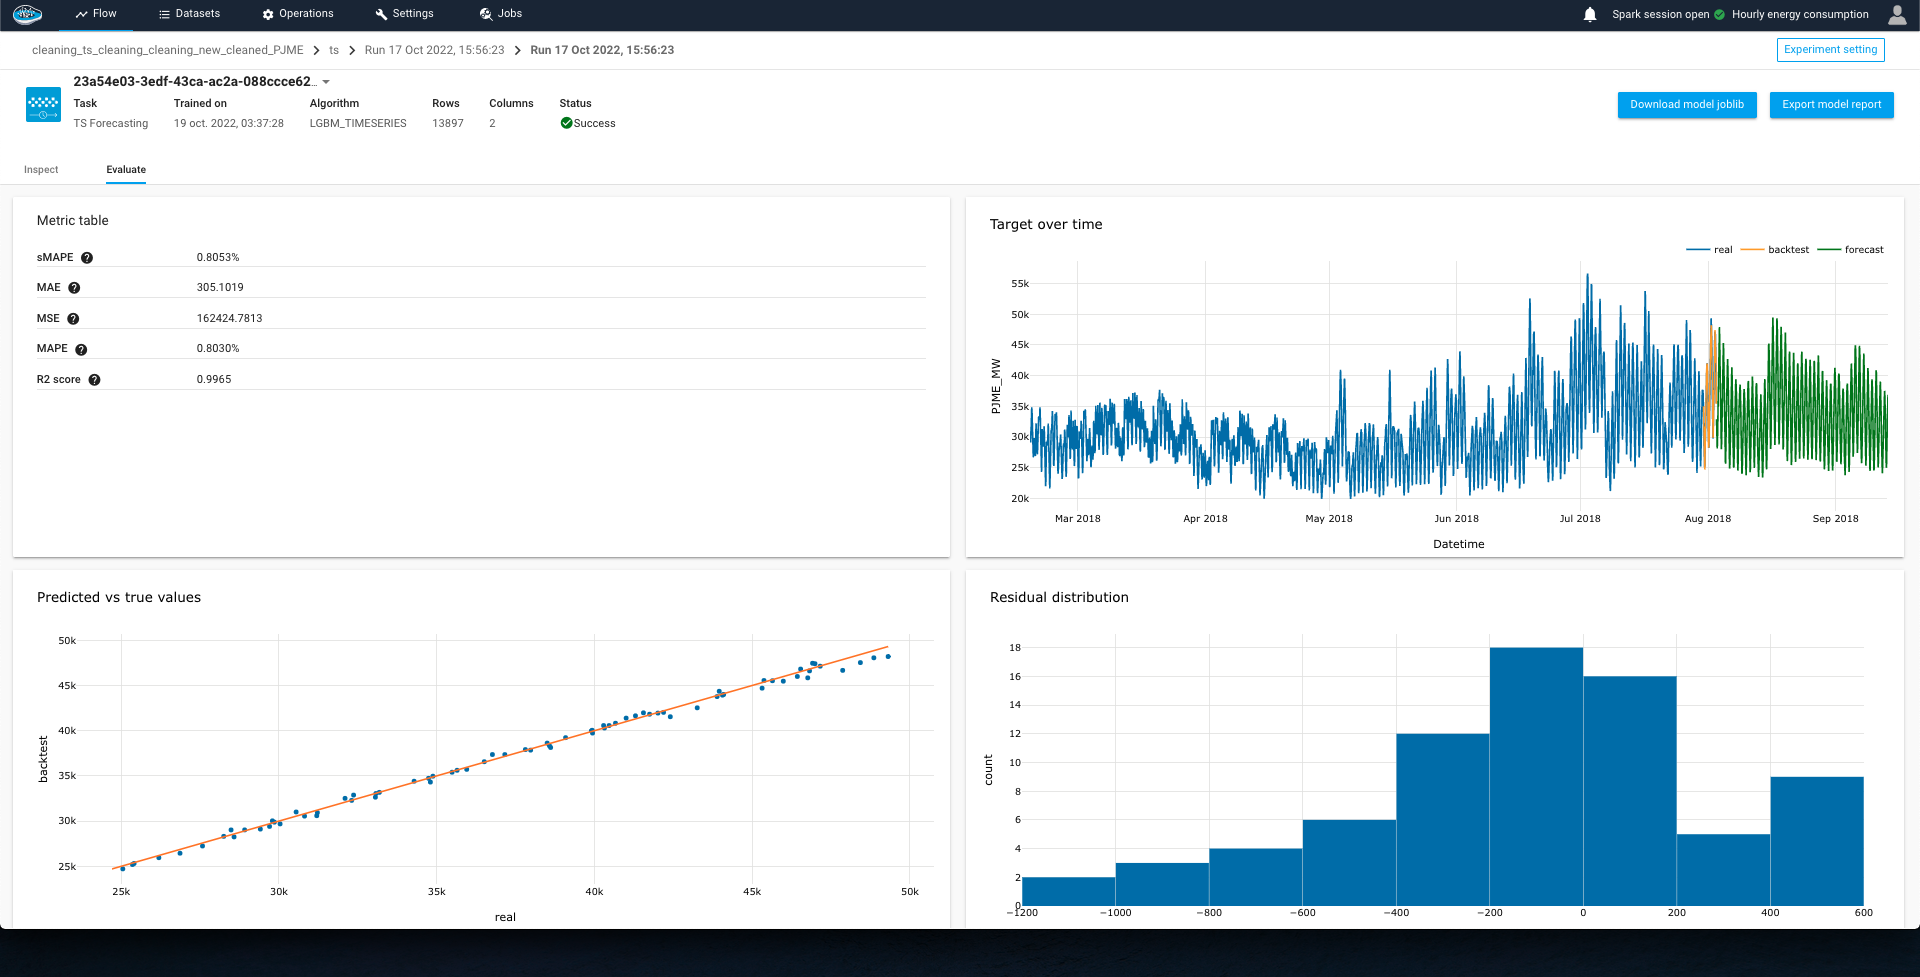This screenshot has width=1920, height=977.
Task: Open notifications with the bell icon
Action: point(1589,14)
